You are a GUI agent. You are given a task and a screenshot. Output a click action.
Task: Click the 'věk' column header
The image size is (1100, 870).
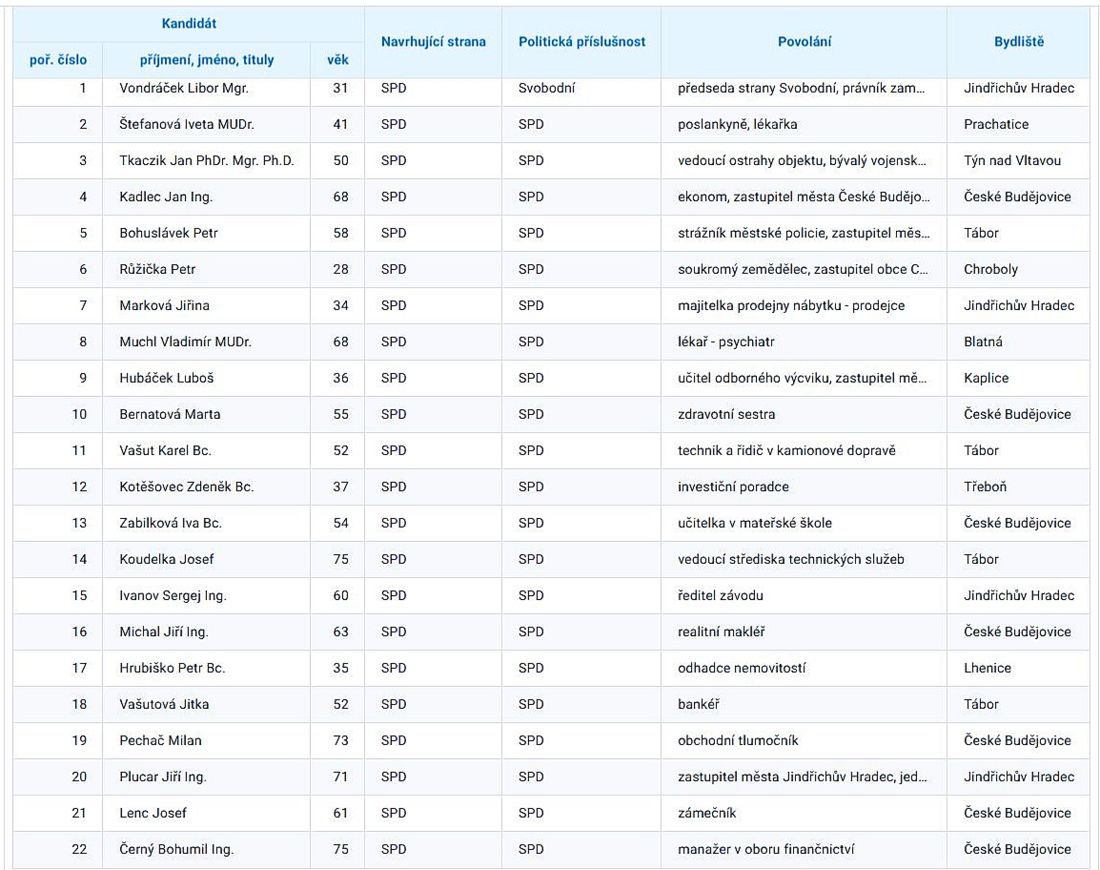(x=337, y=60)
